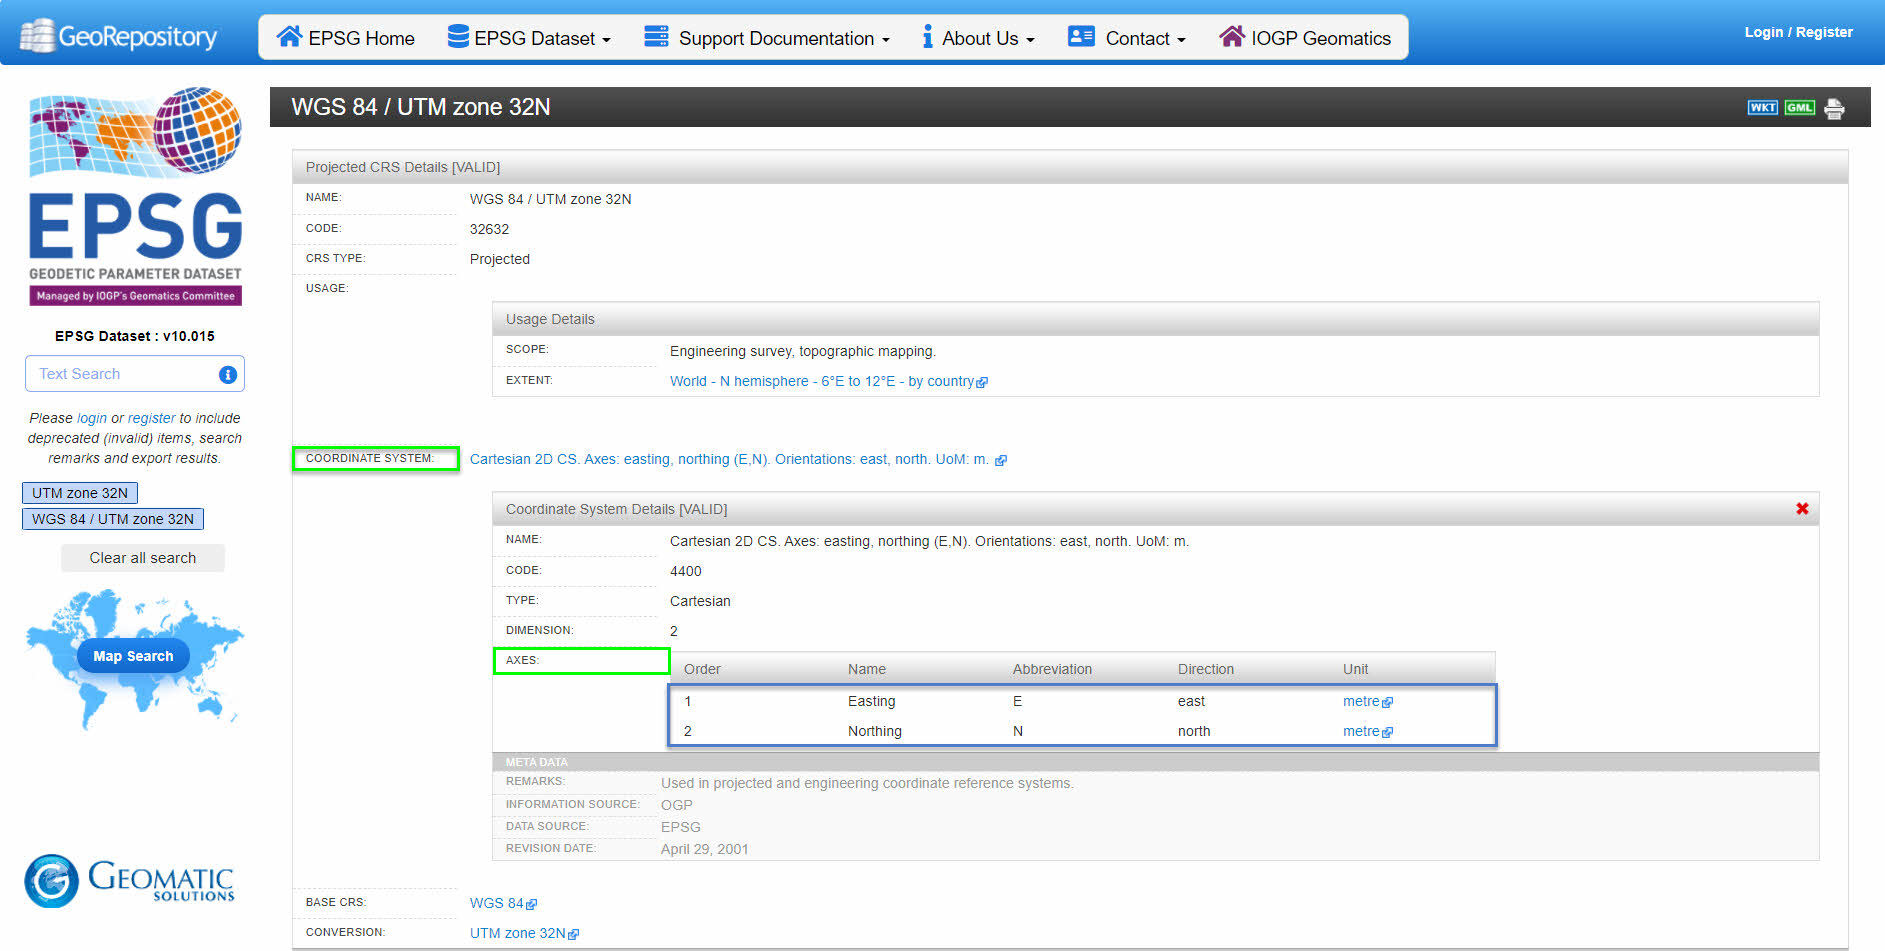The height and width of the screenshot is (951, 1885).
Task: Click Login / Register at top right
Action: click(1797, 31)
